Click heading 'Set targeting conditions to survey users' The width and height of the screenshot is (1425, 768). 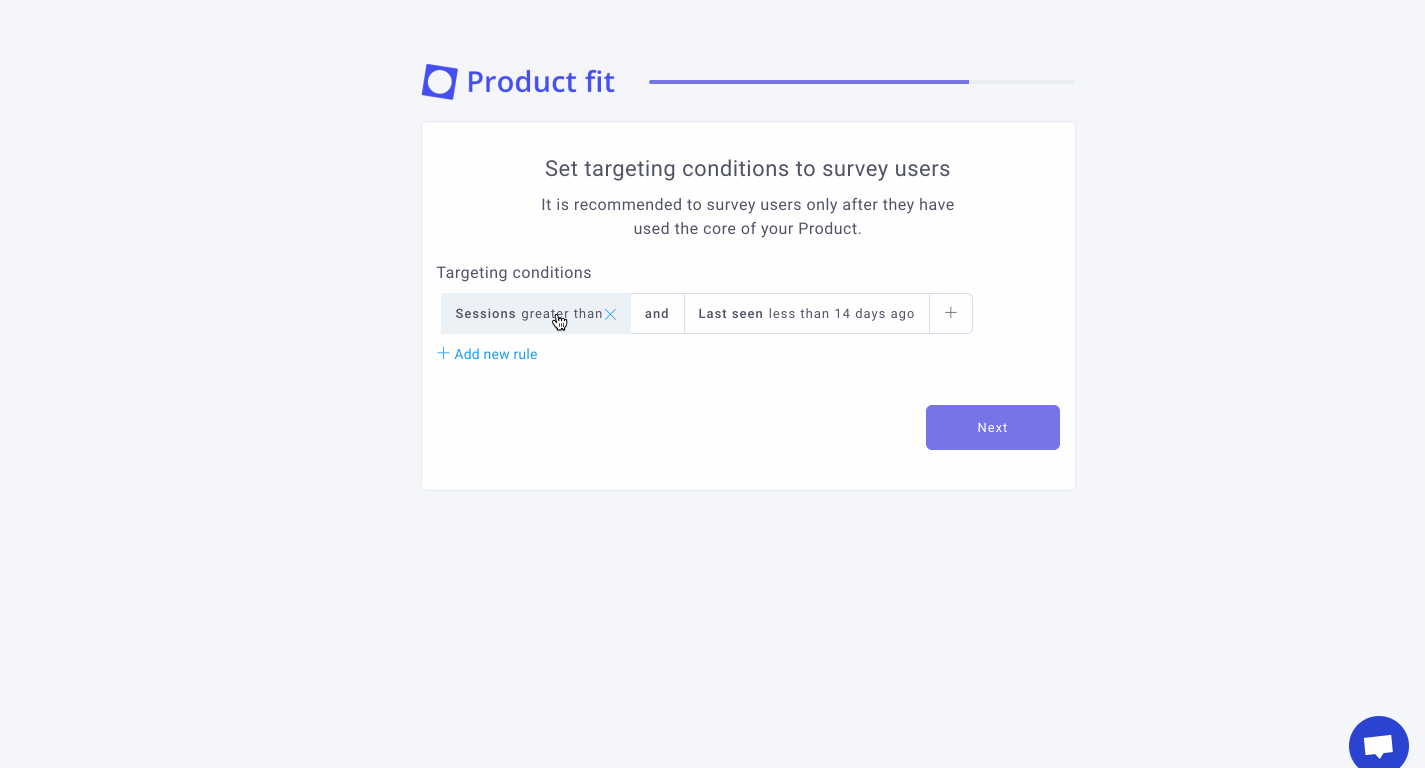point(748,168)
